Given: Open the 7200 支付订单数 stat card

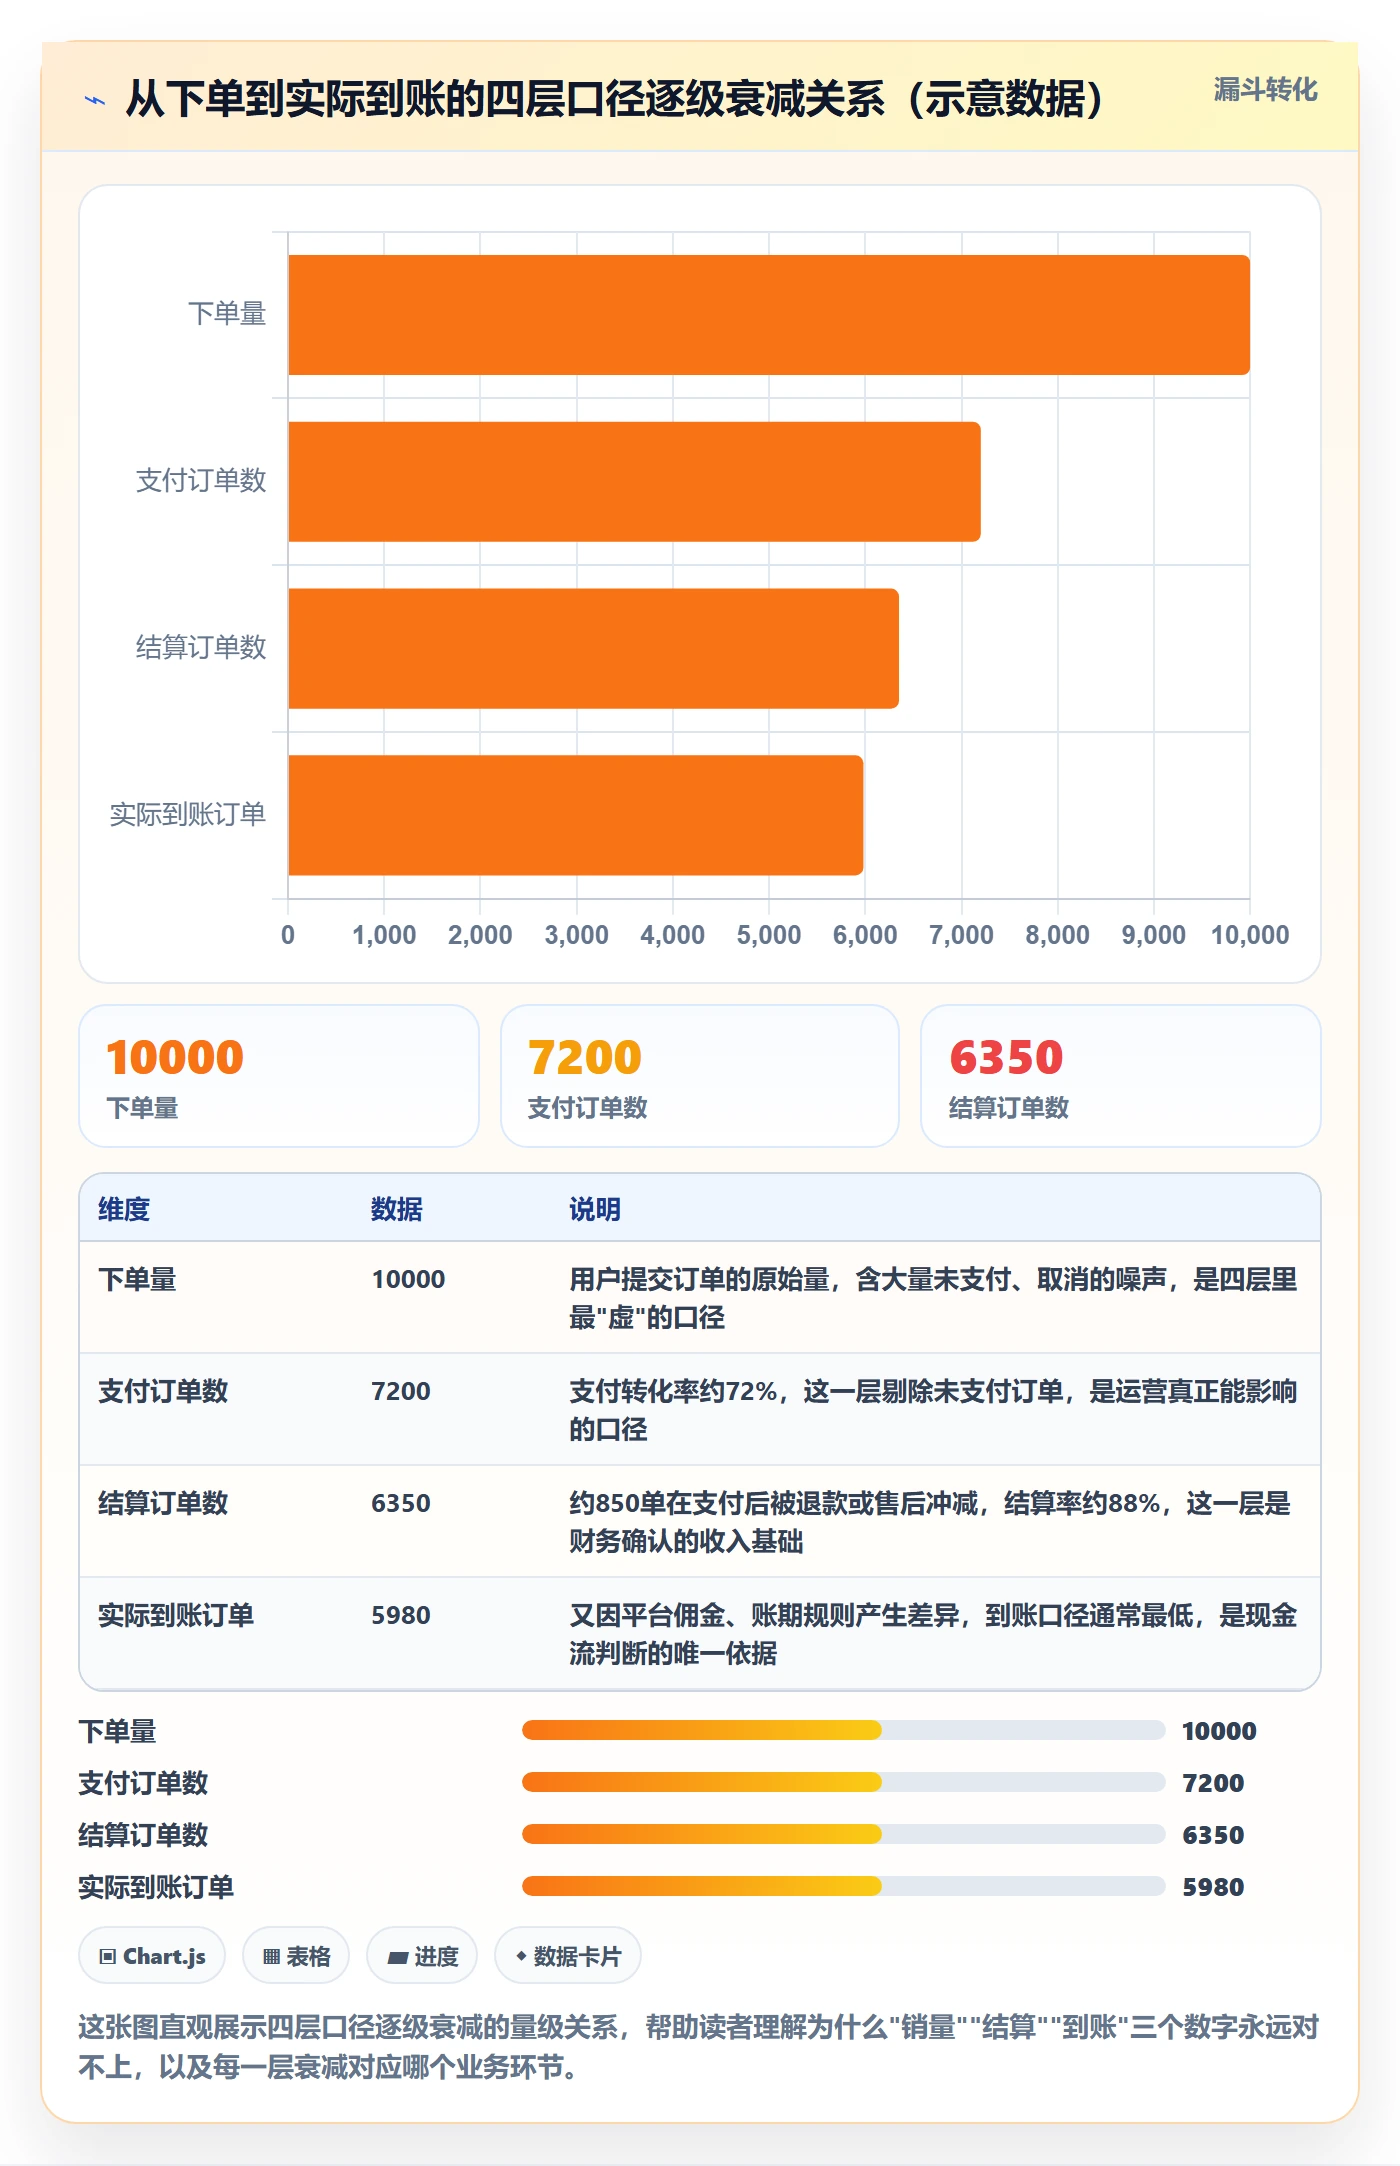Looking at the screenshot, I should 700,1076.
